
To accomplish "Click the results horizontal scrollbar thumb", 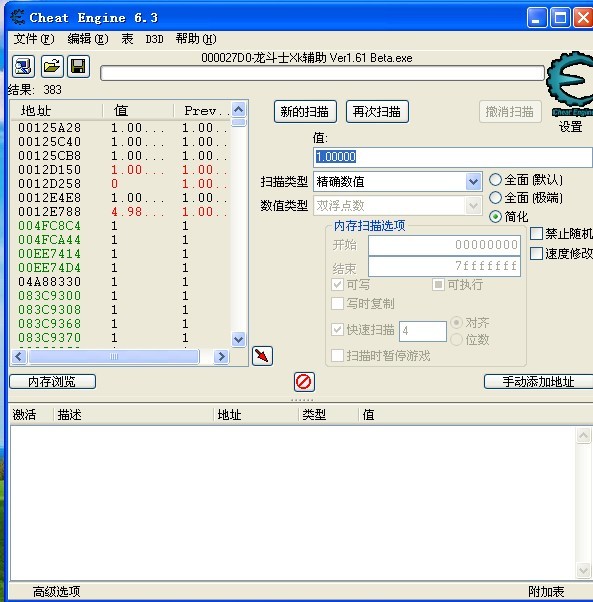I will (x=114, y=357).
